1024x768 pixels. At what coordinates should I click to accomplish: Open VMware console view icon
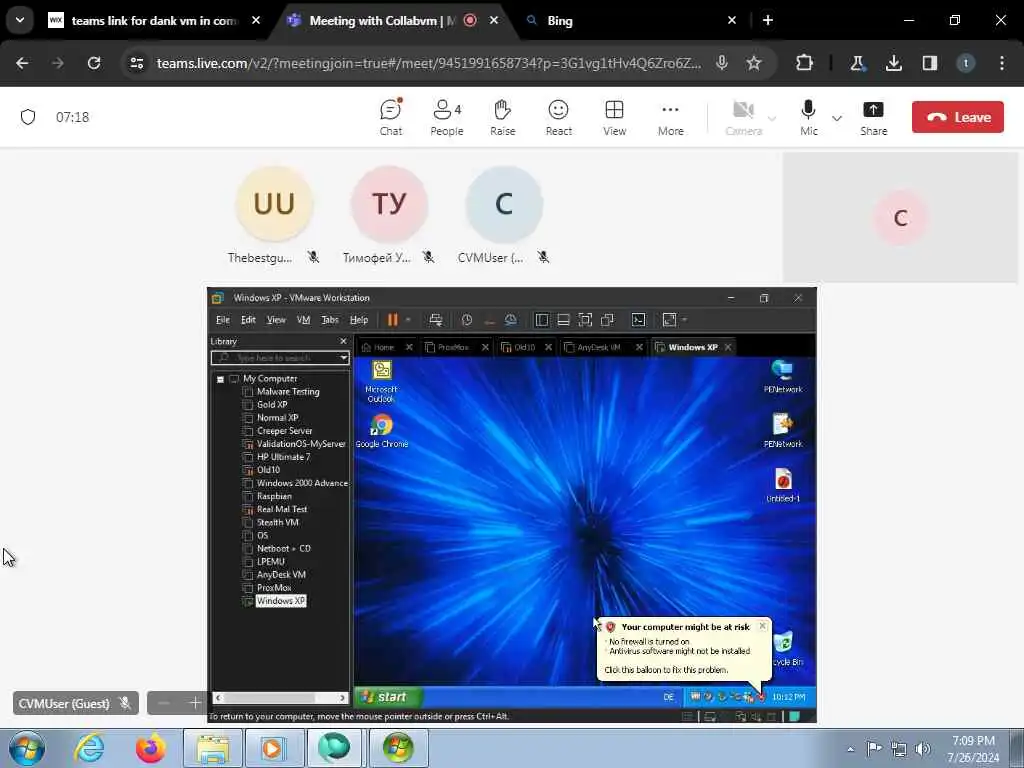click(638, 319)
